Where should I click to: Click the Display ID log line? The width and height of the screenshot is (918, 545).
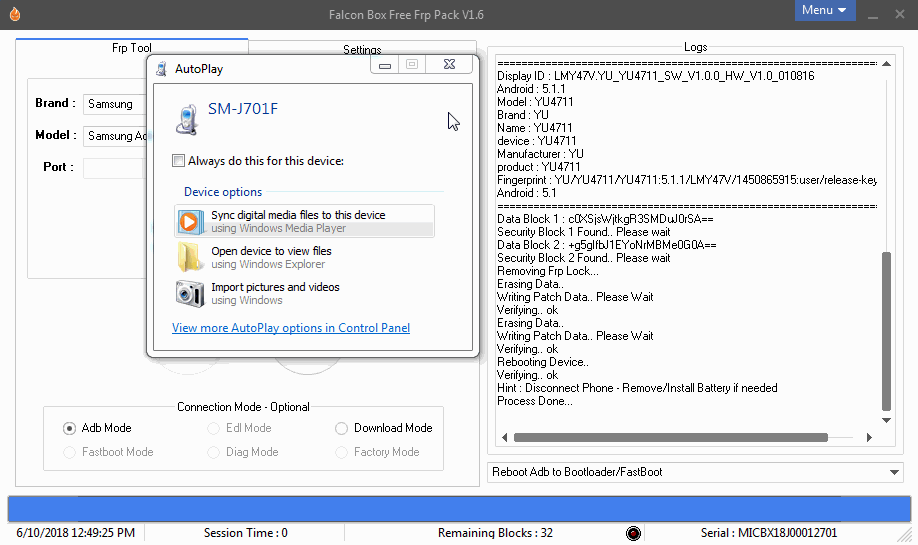pyautogui.click(x=656, y=76)
